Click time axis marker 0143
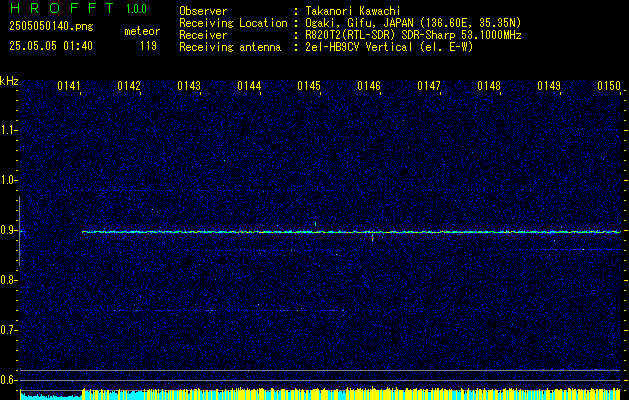Image resolution: width=629 pixels, height=400 pixels. (189, 86)
